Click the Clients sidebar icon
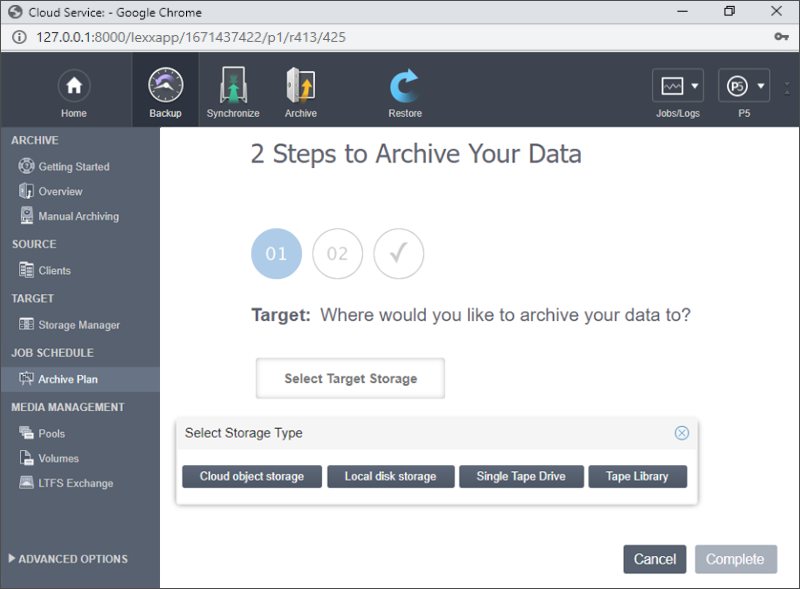This screenshot has width=800, height=589. click(x=26, y=269)
